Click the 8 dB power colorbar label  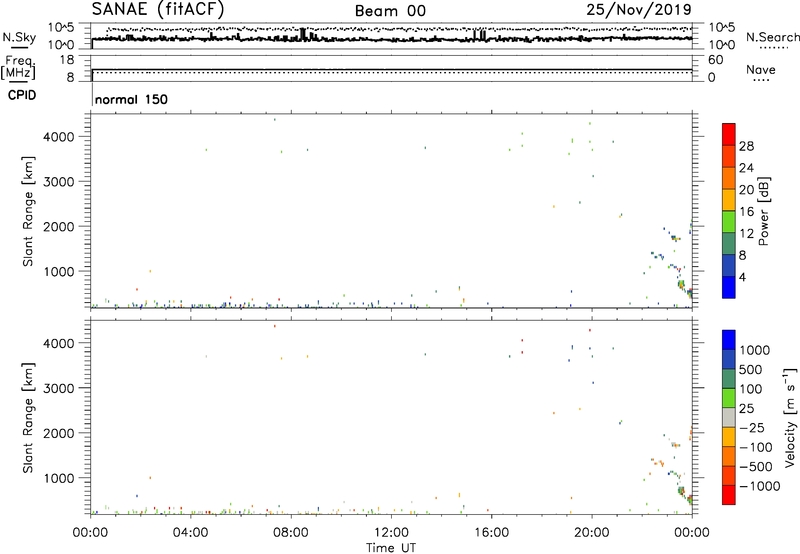click(742, 255)
